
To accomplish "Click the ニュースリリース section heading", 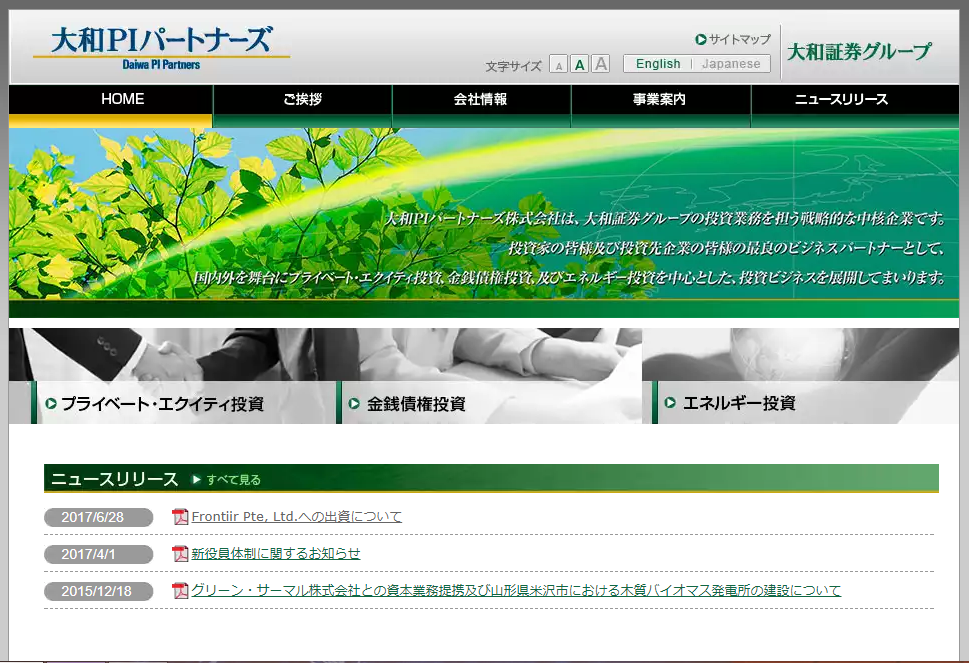I will (115, 479).
